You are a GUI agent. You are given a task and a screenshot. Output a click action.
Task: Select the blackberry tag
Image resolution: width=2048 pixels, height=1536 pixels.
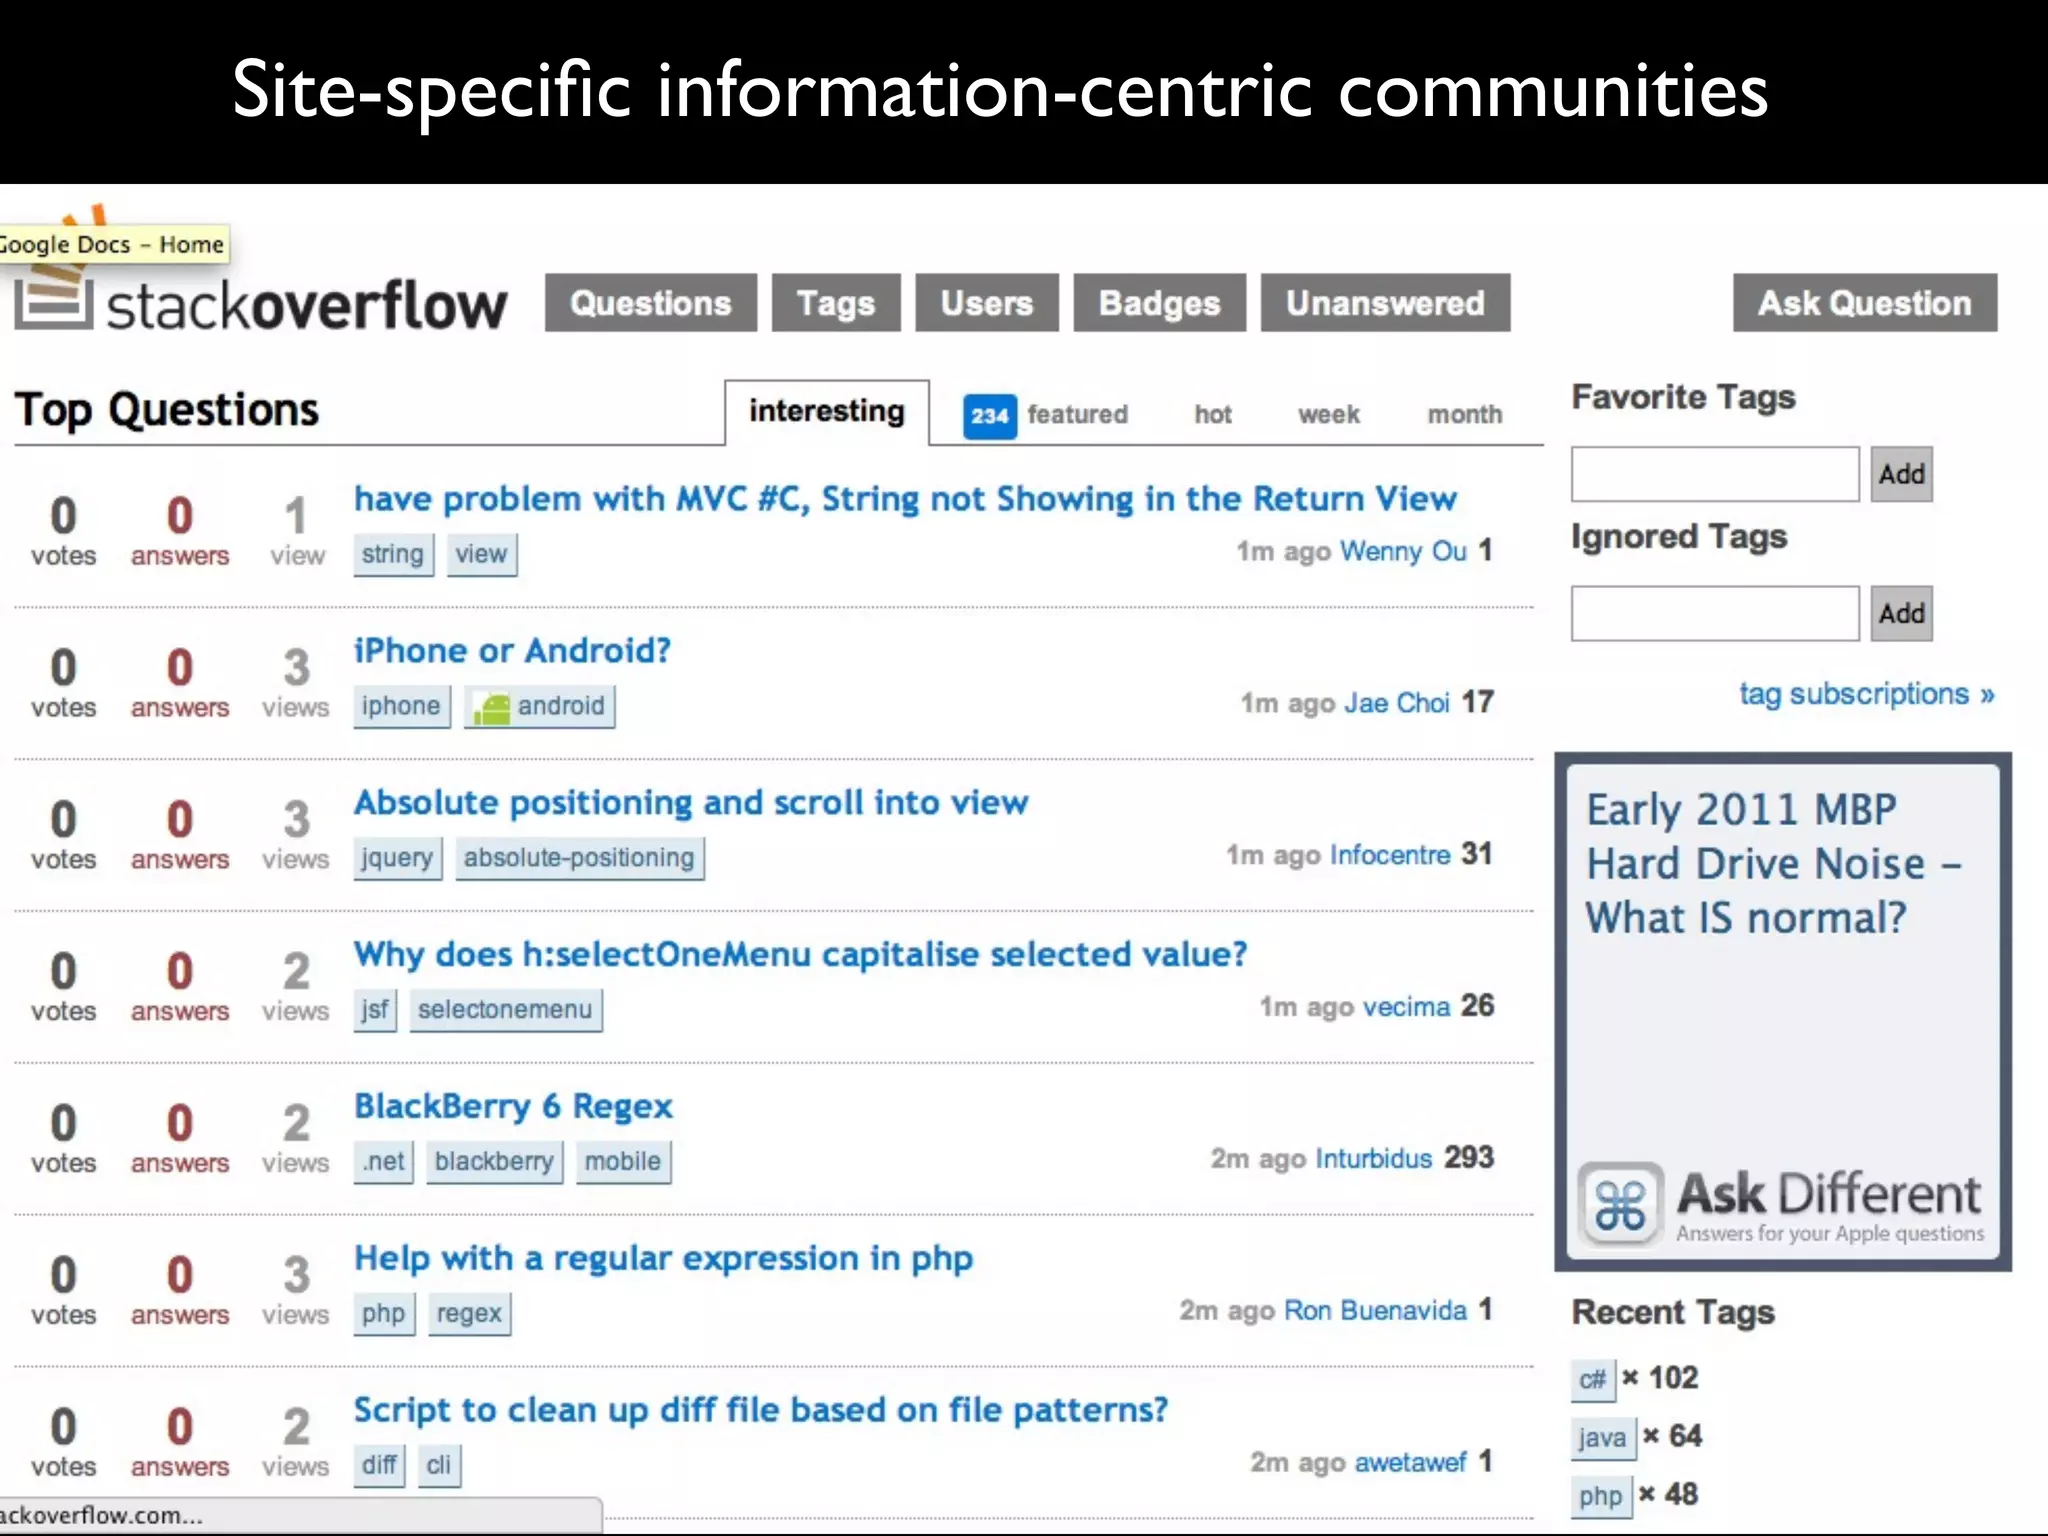[494, 1162]
